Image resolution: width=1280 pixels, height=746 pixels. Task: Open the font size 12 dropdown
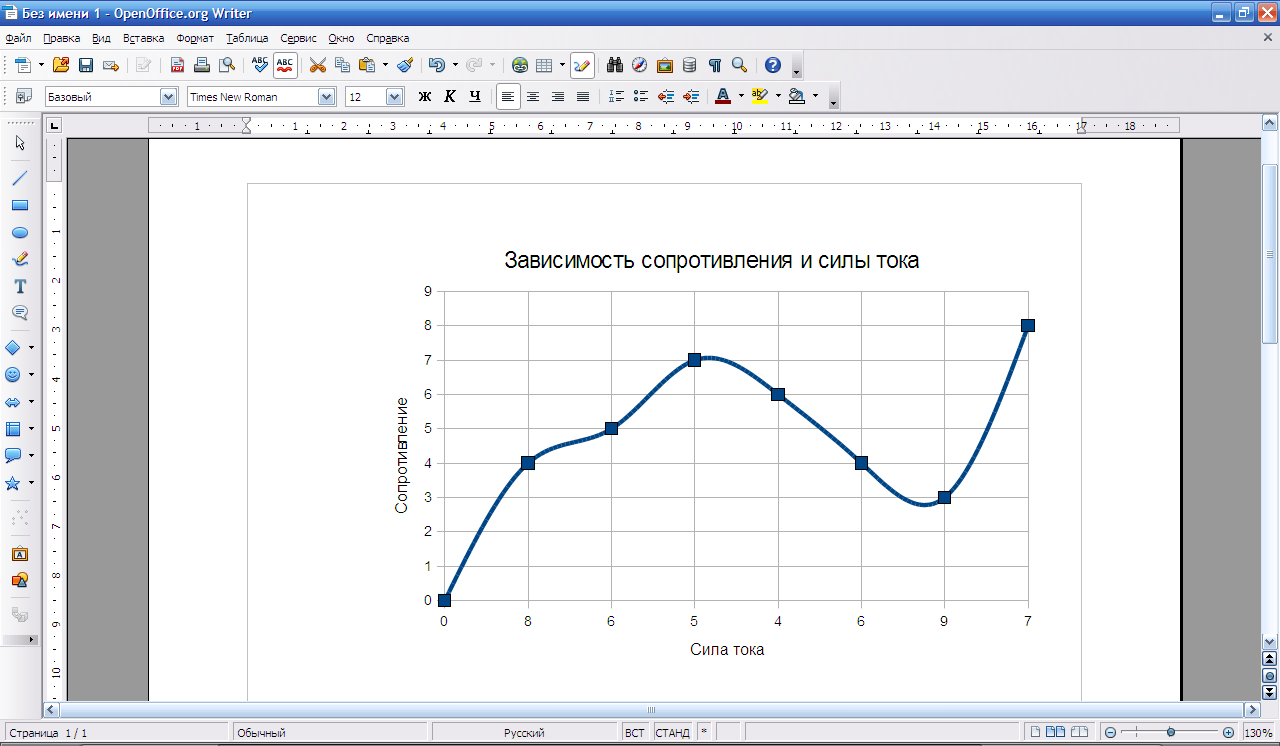tap(394, 97)
